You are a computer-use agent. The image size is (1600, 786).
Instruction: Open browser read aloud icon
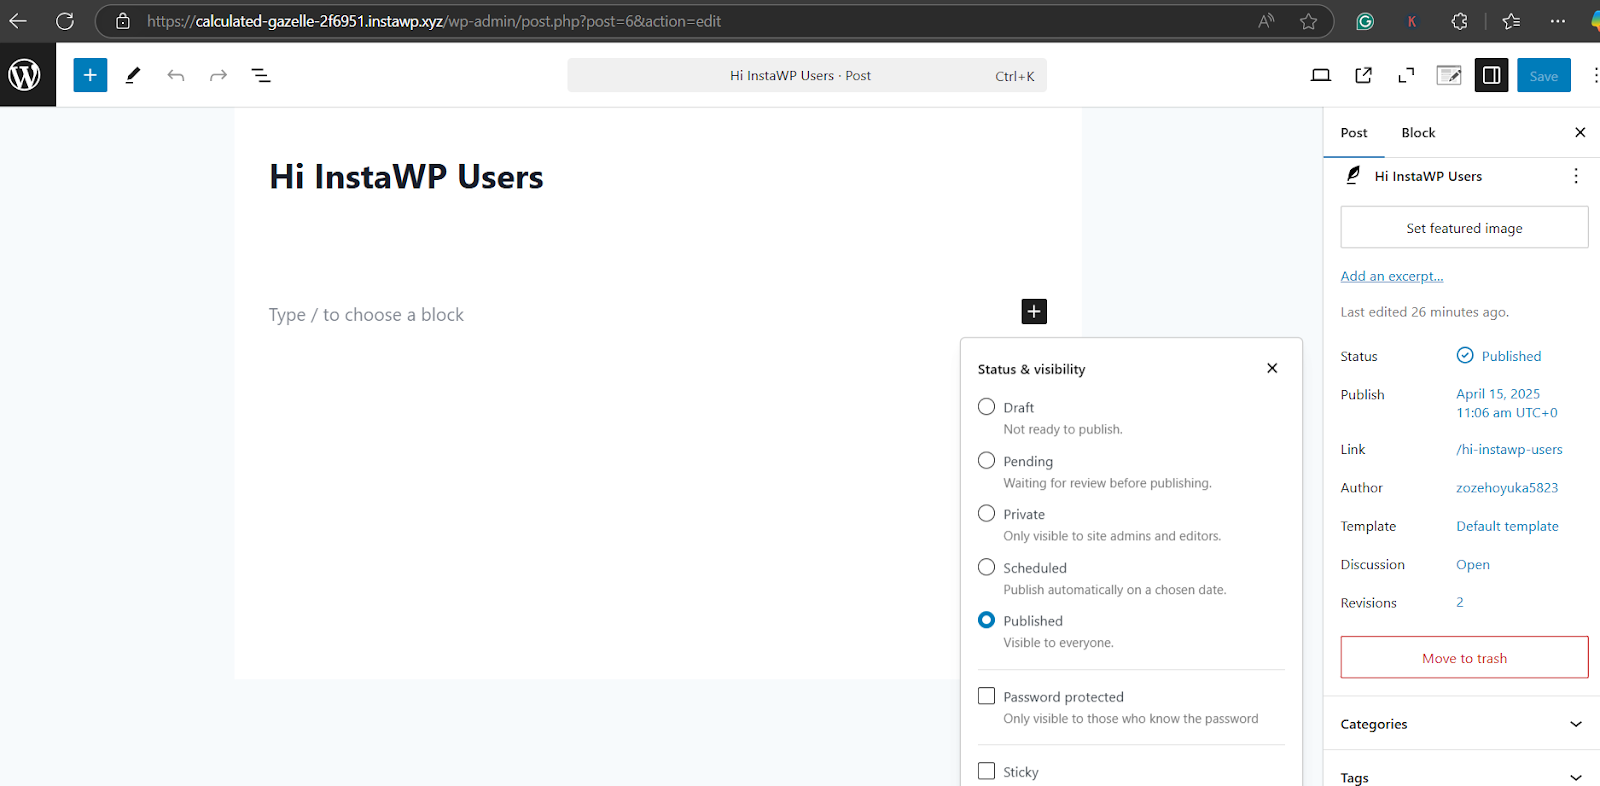point(1266,21)
